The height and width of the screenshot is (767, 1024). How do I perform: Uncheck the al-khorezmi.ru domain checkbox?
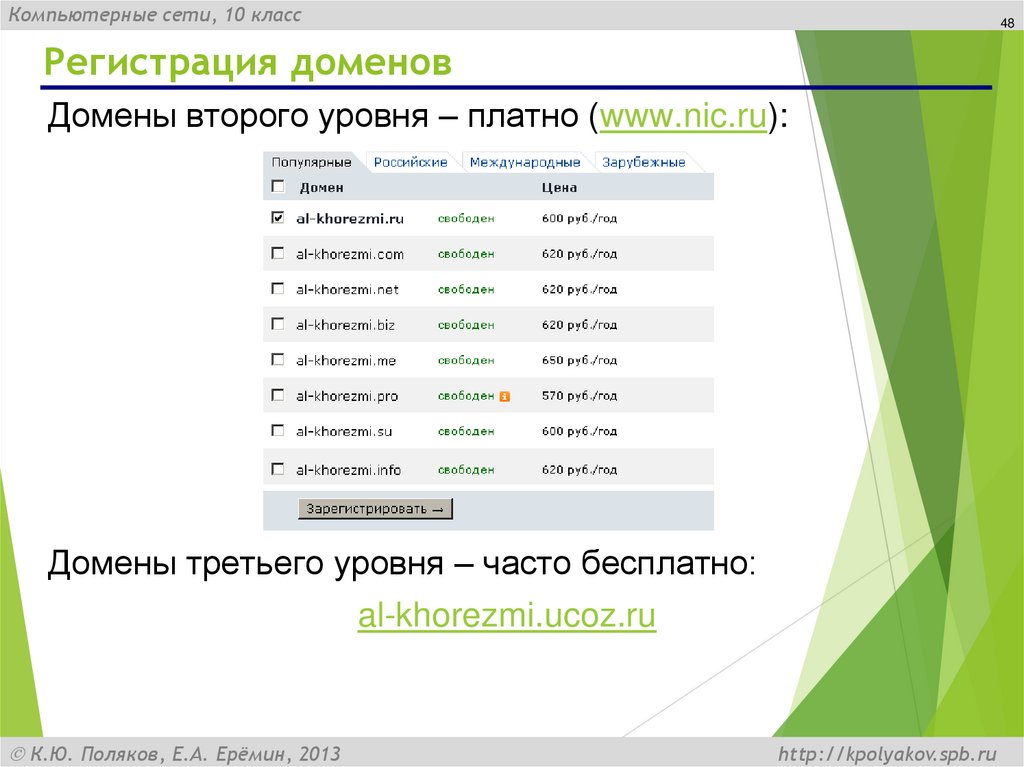tap(278, 216)
